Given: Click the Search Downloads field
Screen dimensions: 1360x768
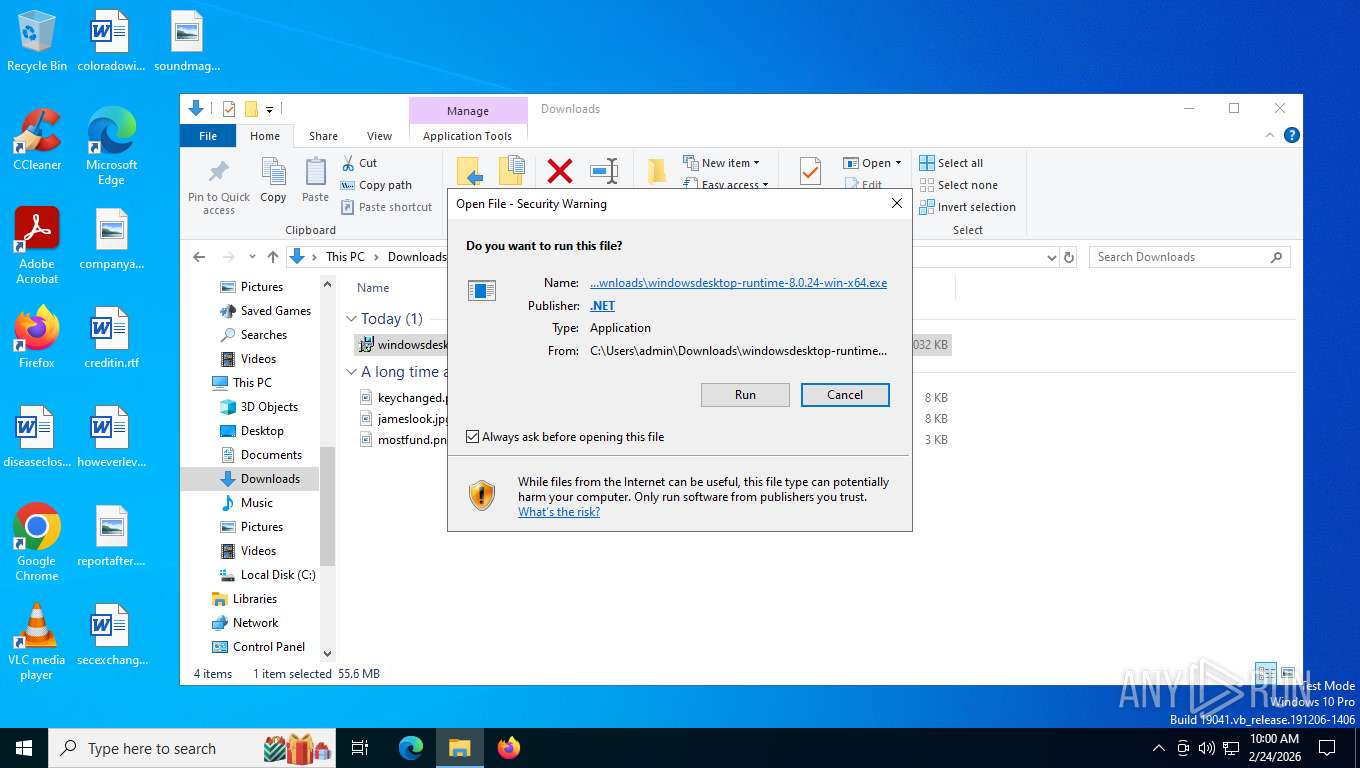Looking at the screenshot, I should 1189,257.
